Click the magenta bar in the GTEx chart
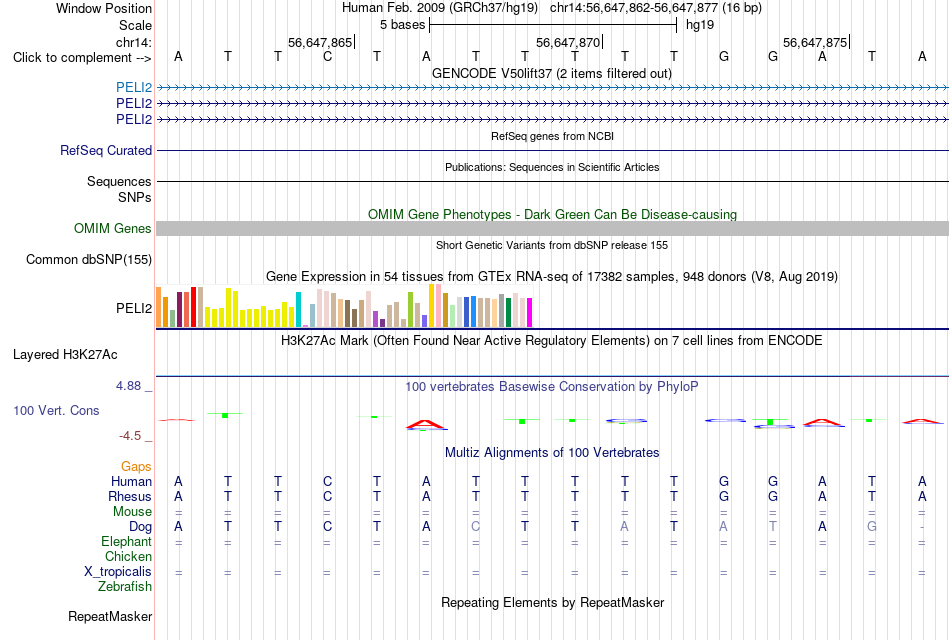The width and height of the screenshot is (950, 640). click(x=530, y=312)
